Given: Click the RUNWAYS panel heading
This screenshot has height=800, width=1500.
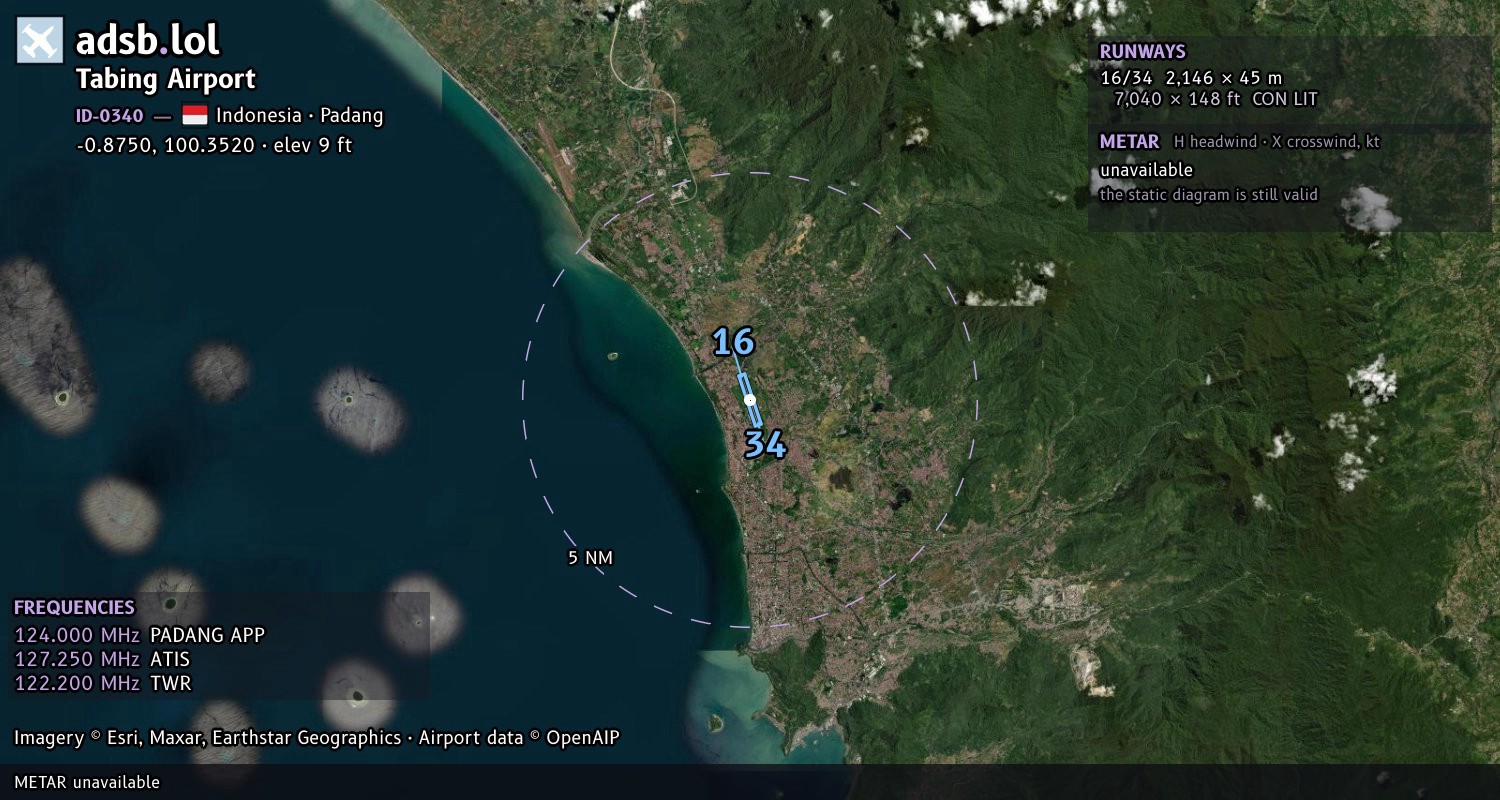Looking at the screenshot, I should pyautogui.click(x=1143, y=52).
